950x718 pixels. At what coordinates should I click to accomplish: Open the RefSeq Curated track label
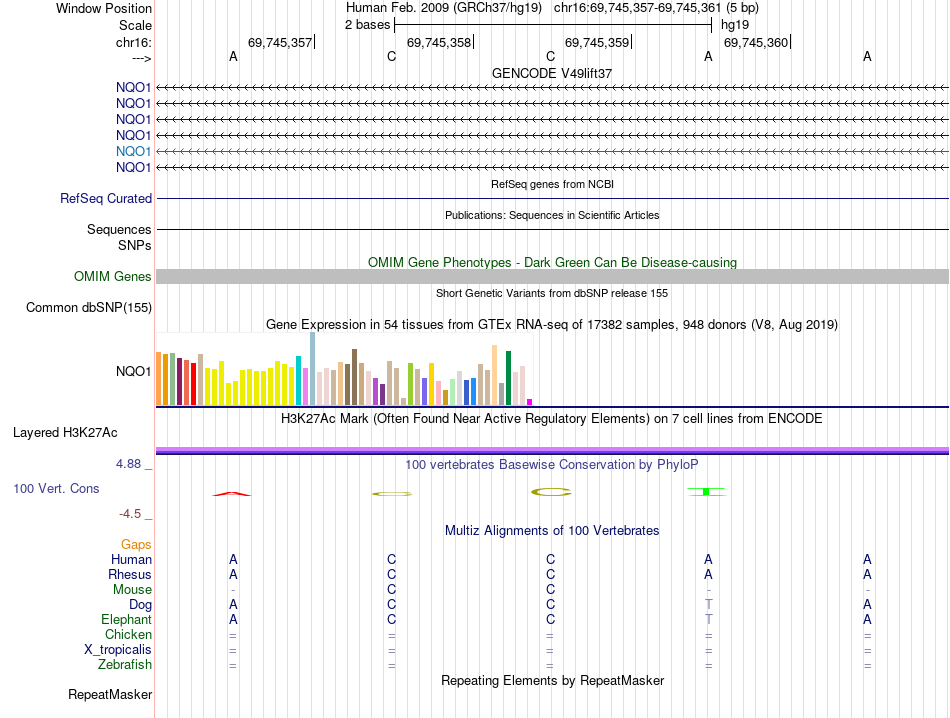106,199
